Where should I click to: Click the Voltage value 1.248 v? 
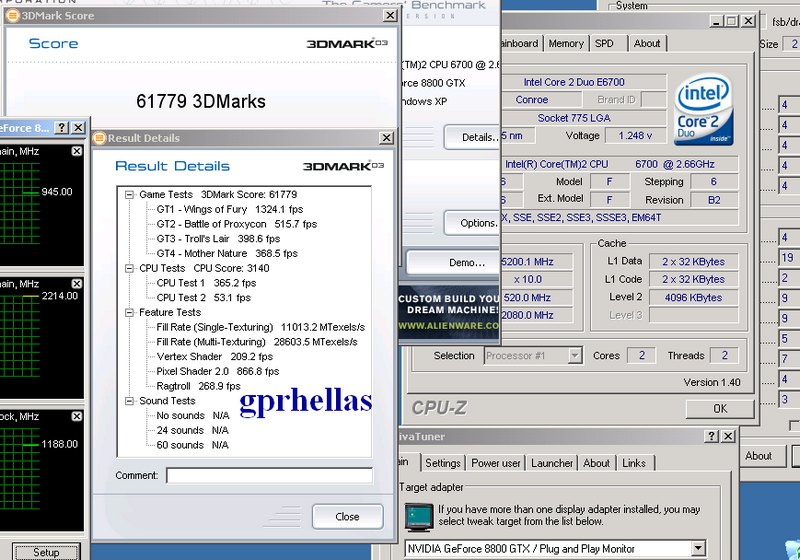point(635,136)
